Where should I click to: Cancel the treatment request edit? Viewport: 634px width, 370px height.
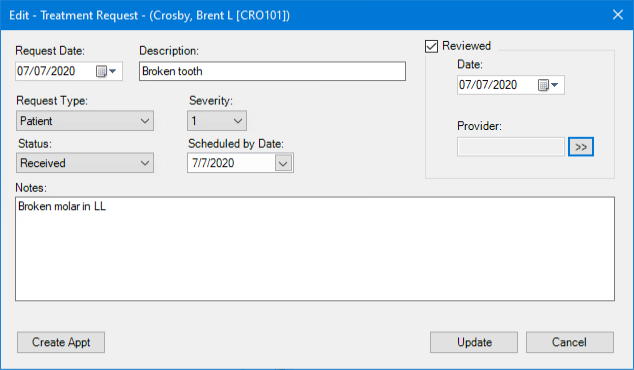570,343
